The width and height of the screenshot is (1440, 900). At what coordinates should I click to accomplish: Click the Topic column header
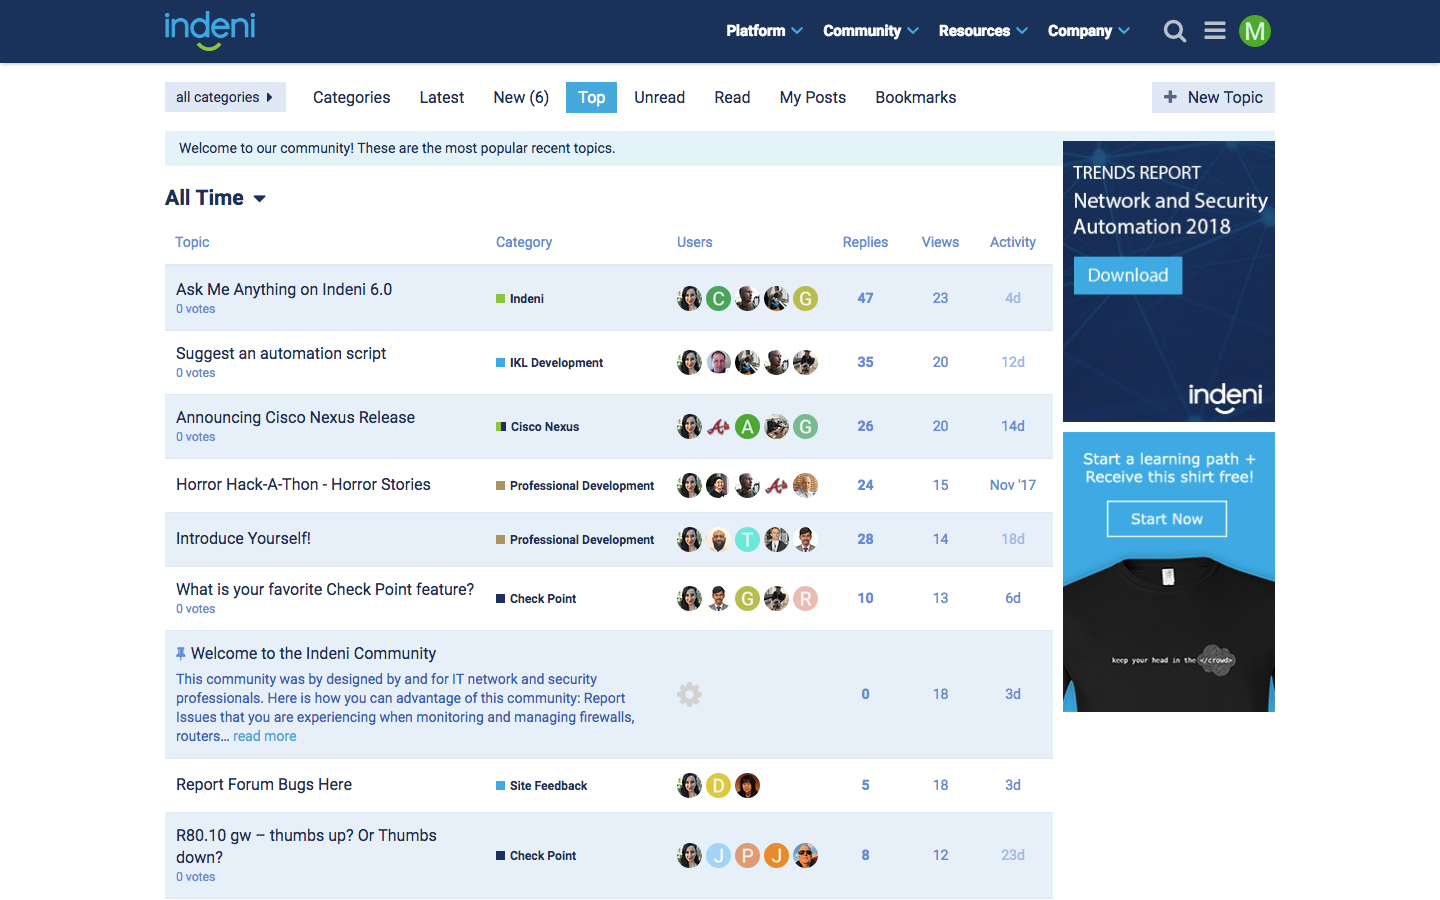click(x=192, y=242)
